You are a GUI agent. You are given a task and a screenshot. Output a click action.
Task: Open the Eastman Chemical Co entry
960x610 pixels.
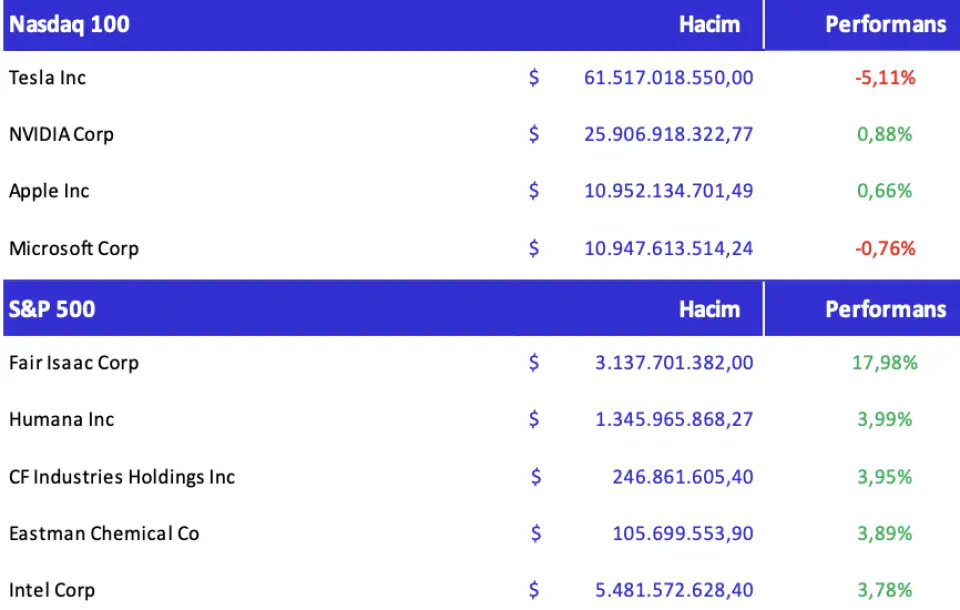(x=104, y=534)
